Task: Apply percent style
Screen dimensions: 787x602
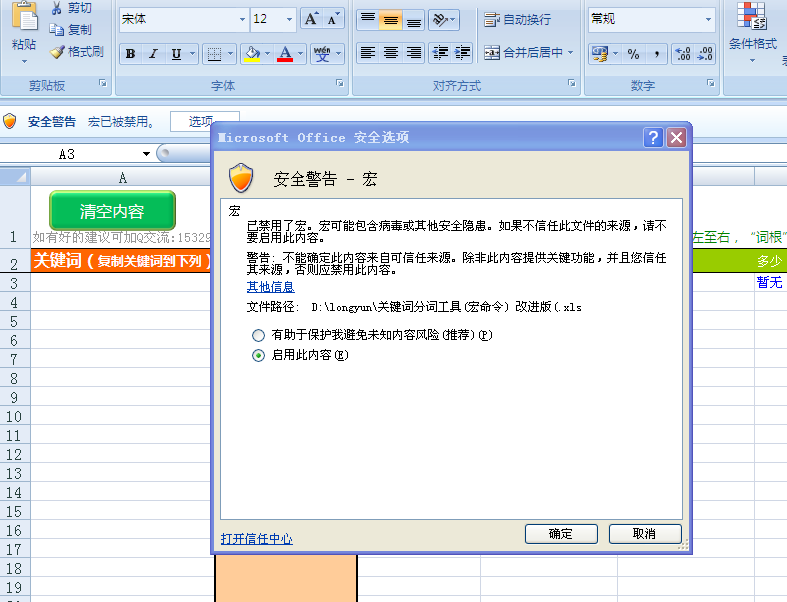Action: click(633, 53)
